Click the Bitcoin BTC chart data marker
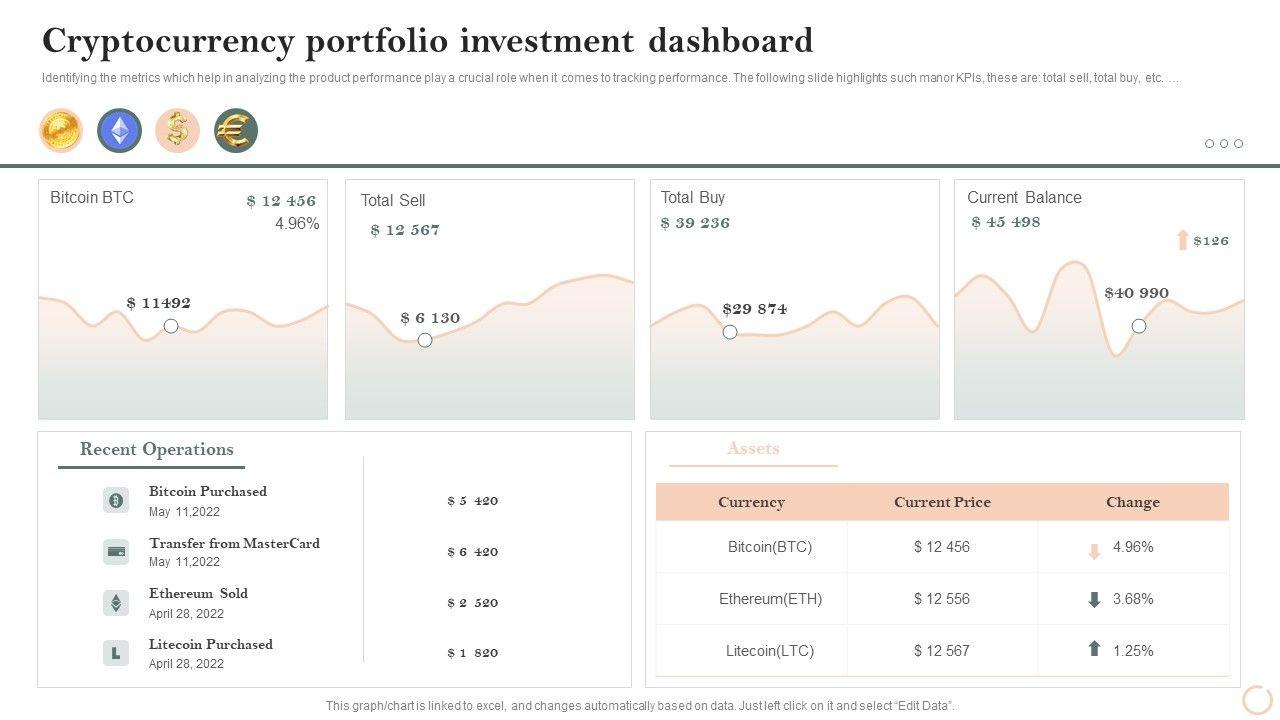Image resolution: width=1280 pixels, height=720 pixels. 171,326
